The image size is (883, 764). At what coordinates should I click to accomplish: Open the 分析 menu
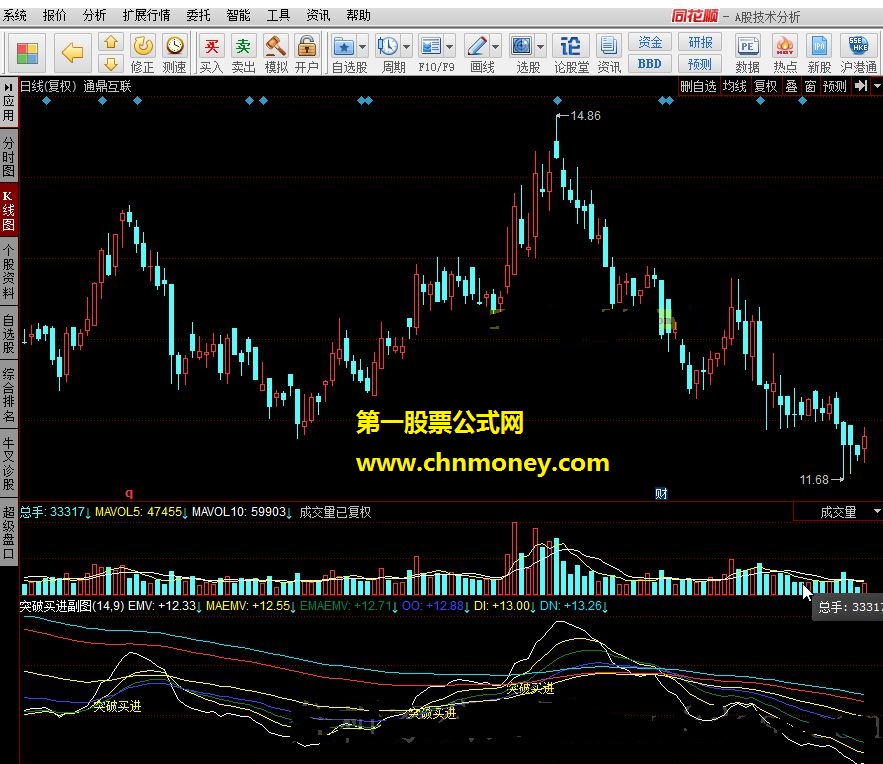pyautogui.click(x=94, y=16)
